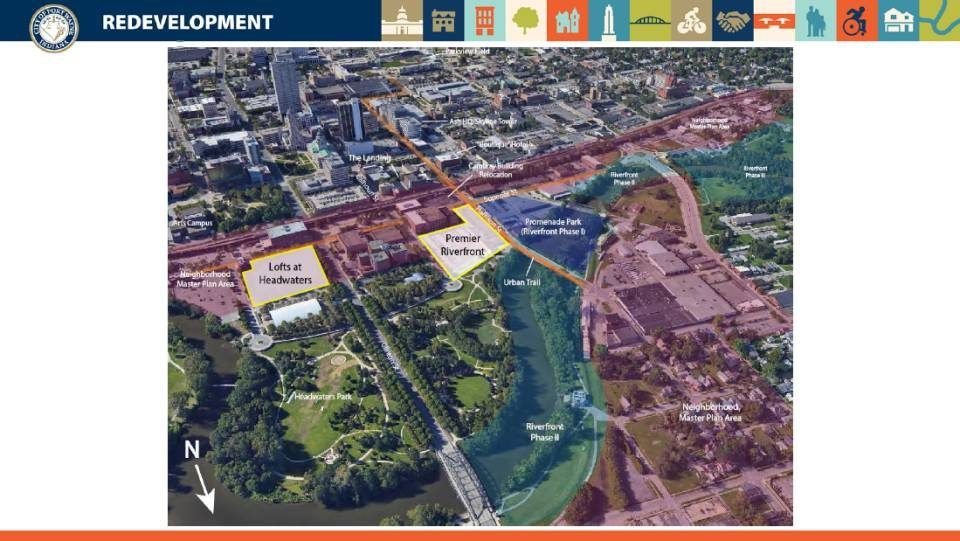Click the winding river icon

939,21
